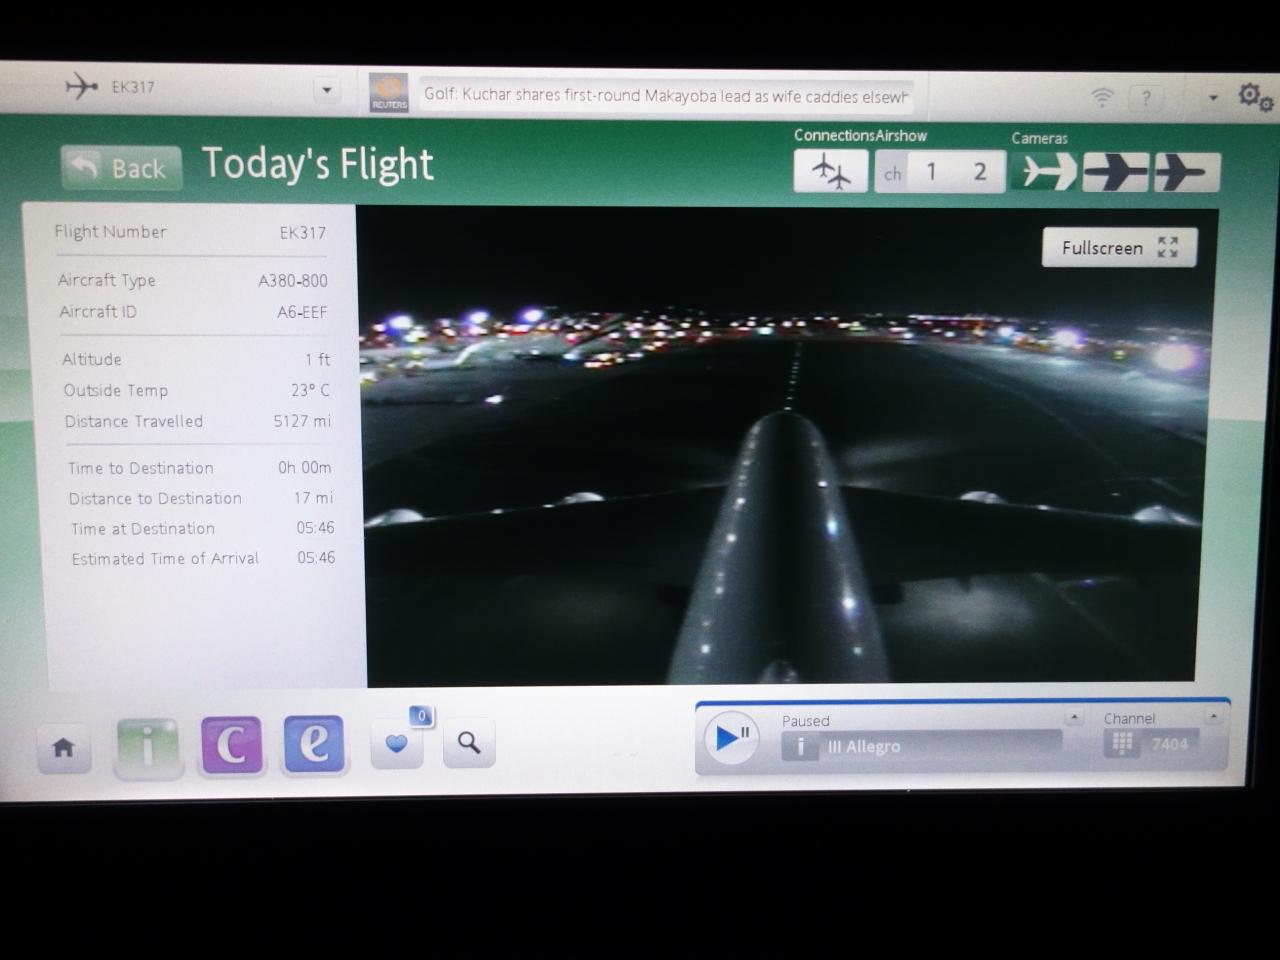Screen dimensions: 1280x960
Task: Select Airshow channel 2
Action: 980,172
